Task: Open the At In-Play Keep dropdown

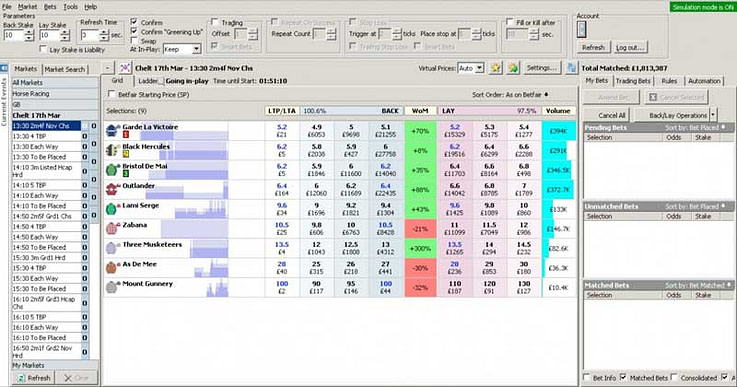Action: (x=196, y=49)
